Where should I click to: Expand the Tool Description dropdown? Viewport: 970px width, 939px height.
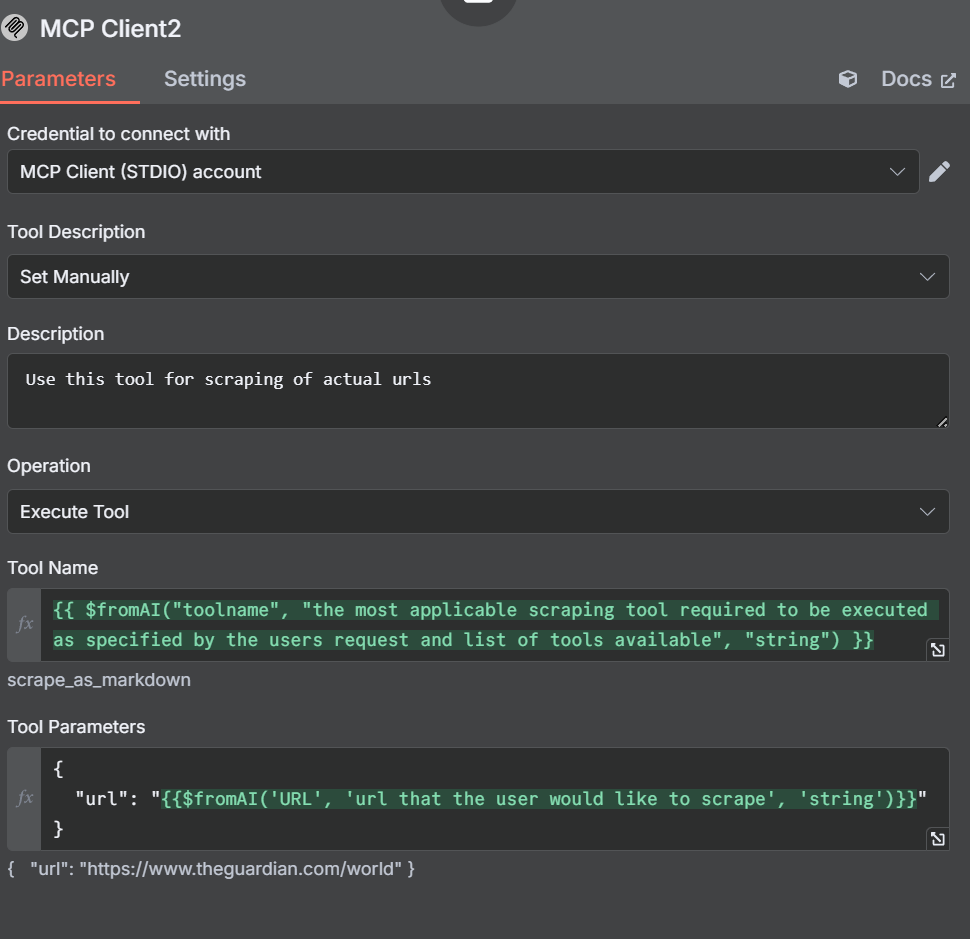pyautogui.click(x=477, y=277)
